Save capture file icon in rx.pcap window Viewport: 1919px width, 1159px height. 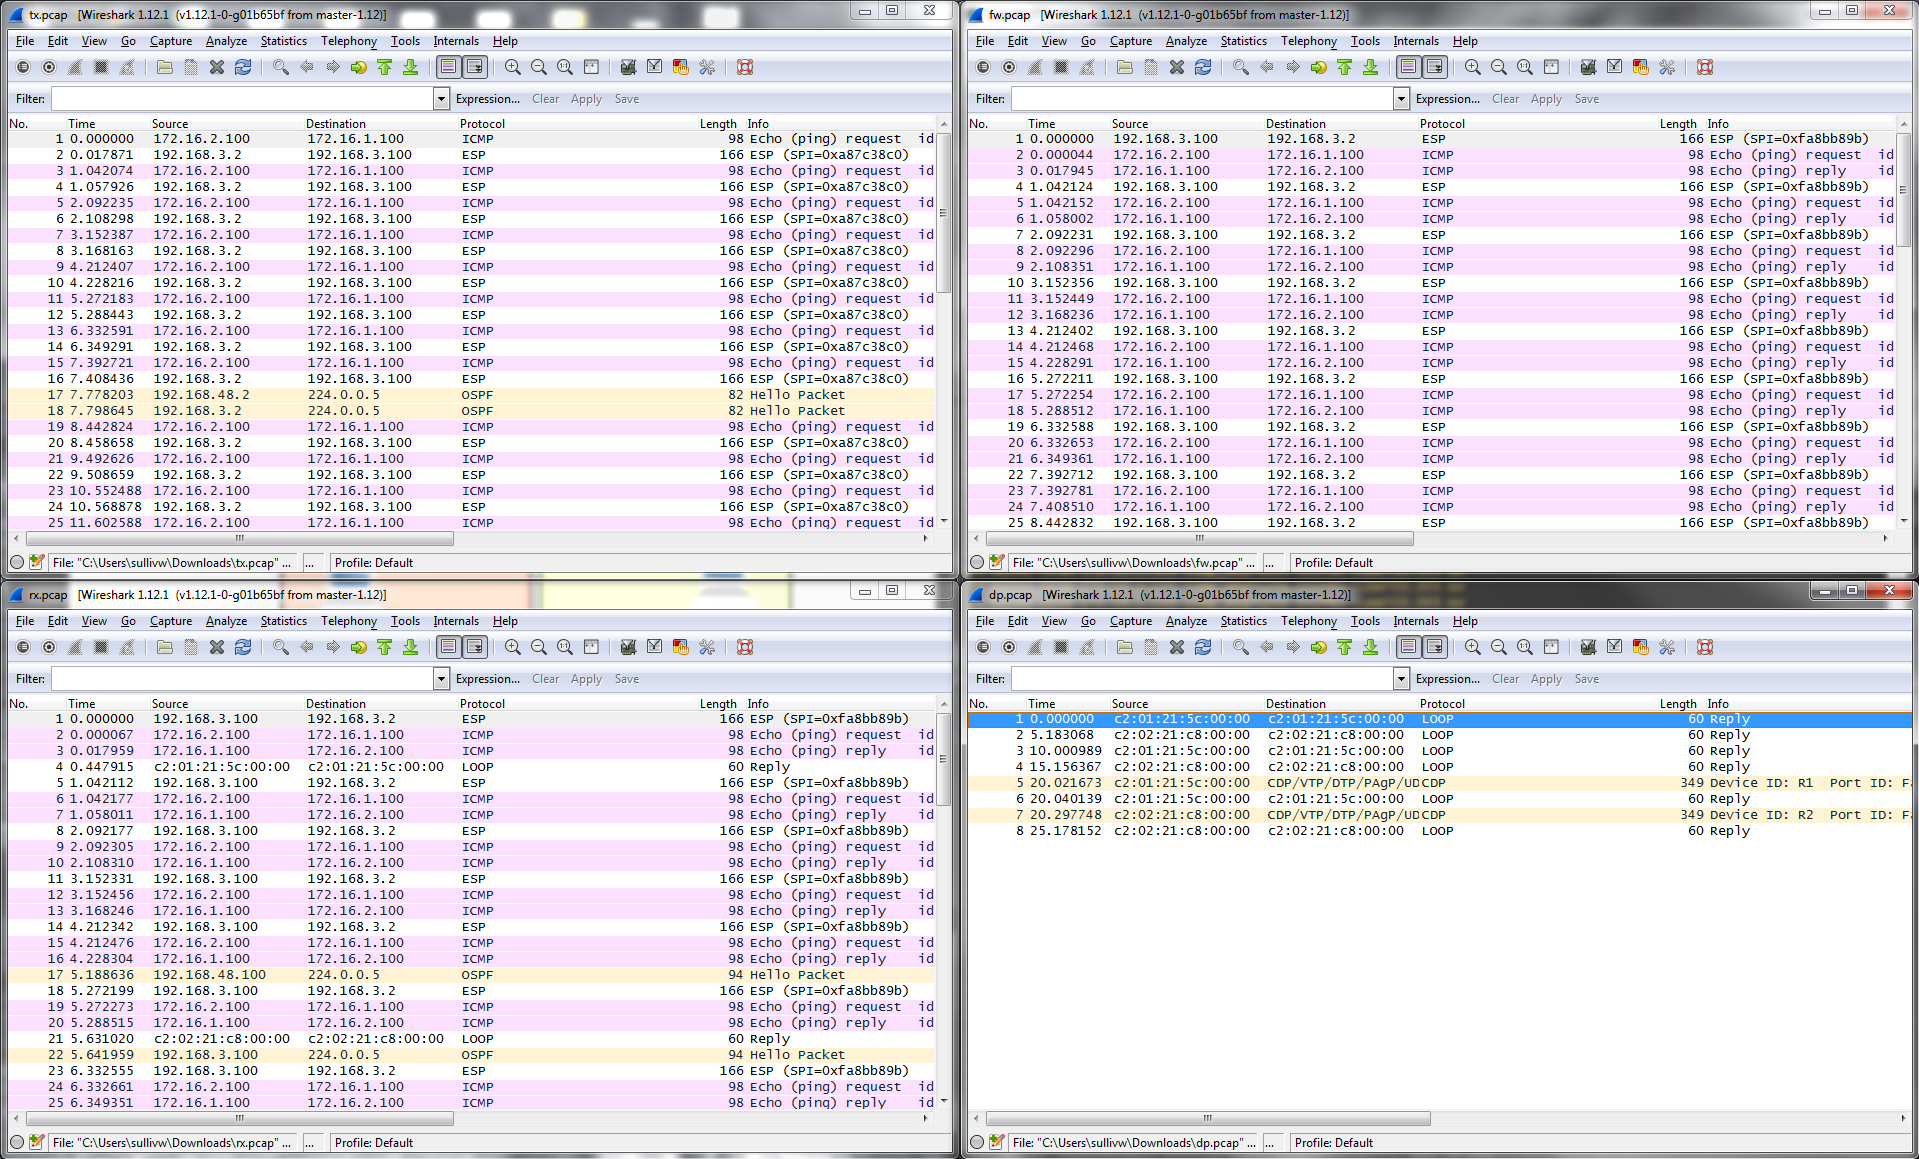pyautogui.click(x=191, y=647)
